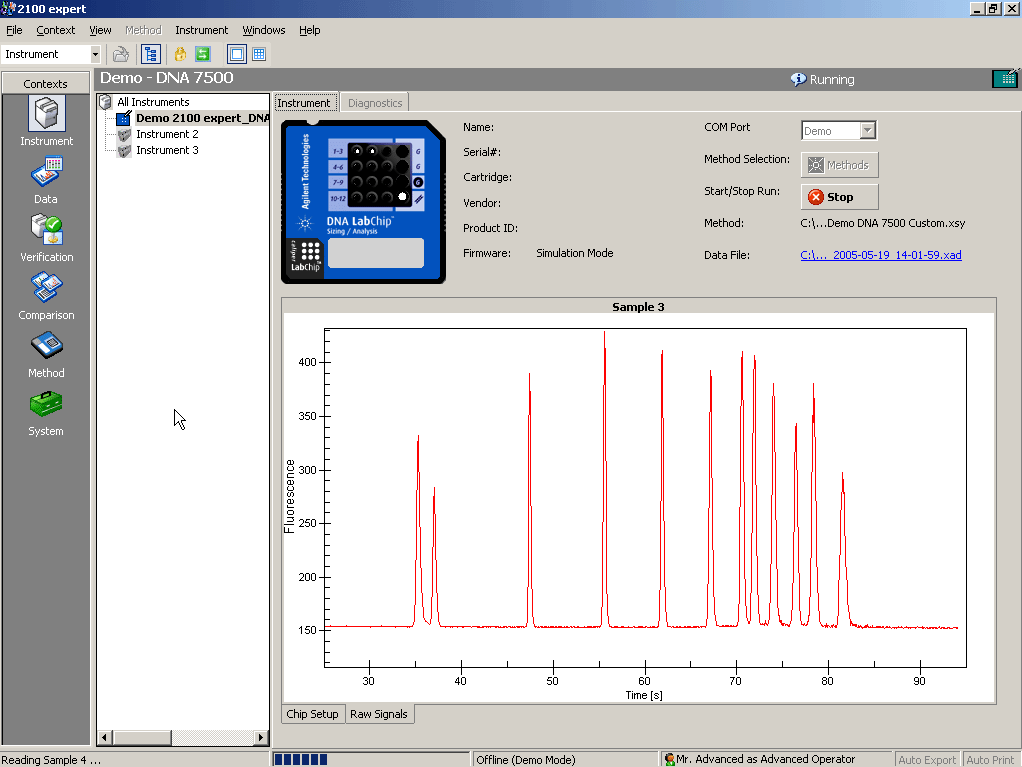Screen dimensions: 1022x767
Task: Click the tree panel scroll right arrow
Action: point(261,737)
